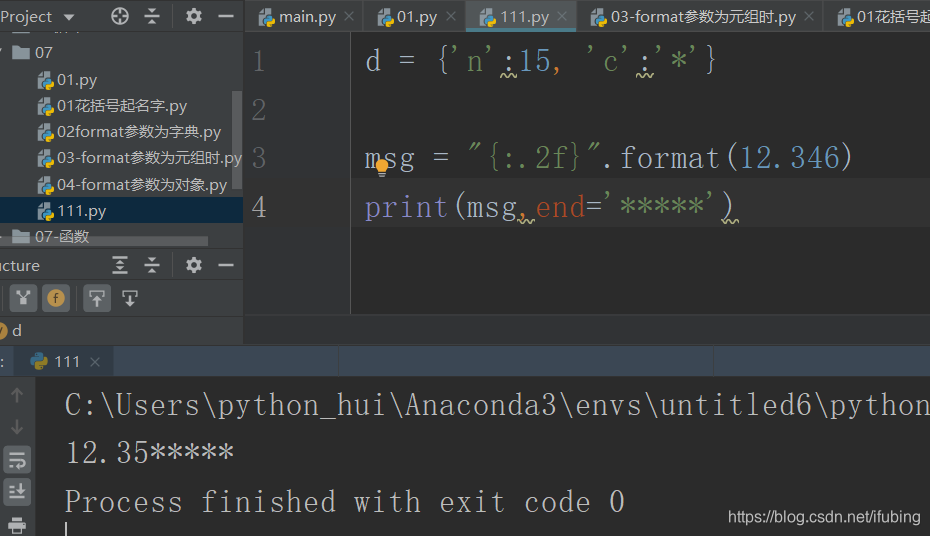Toggle soft-wrap in the run console
Viewport: 930px width, 536px height.
coord(17,460)
